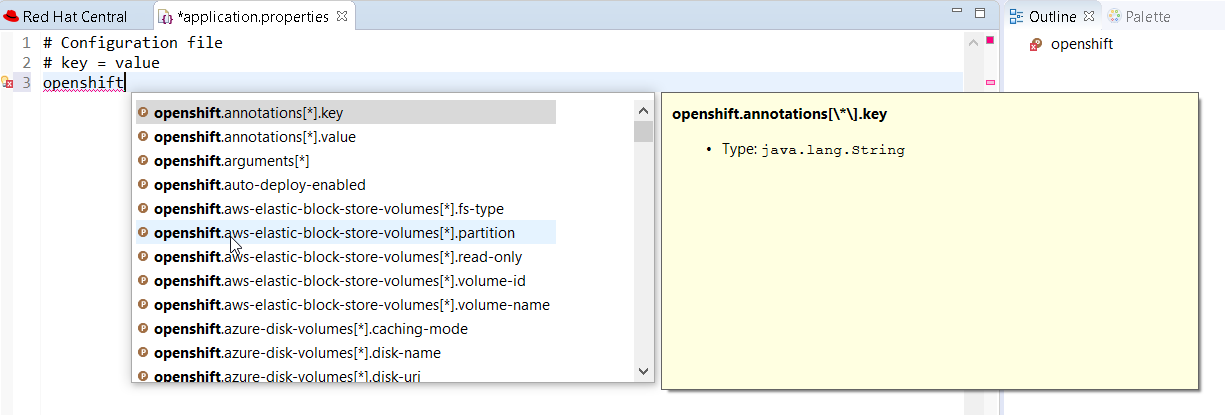Click the openshift error icon in Outline
This screenshot has width=1225, height=415.
[x=1036, y=44]
